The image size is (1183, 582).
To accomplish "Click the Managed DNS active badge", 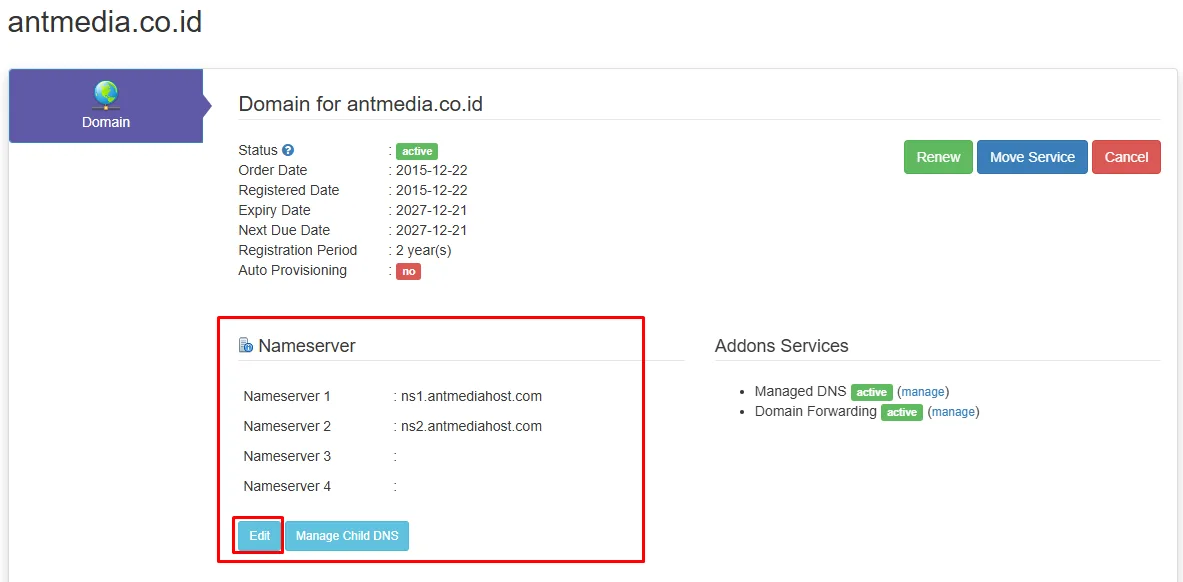I will (871, 392).
